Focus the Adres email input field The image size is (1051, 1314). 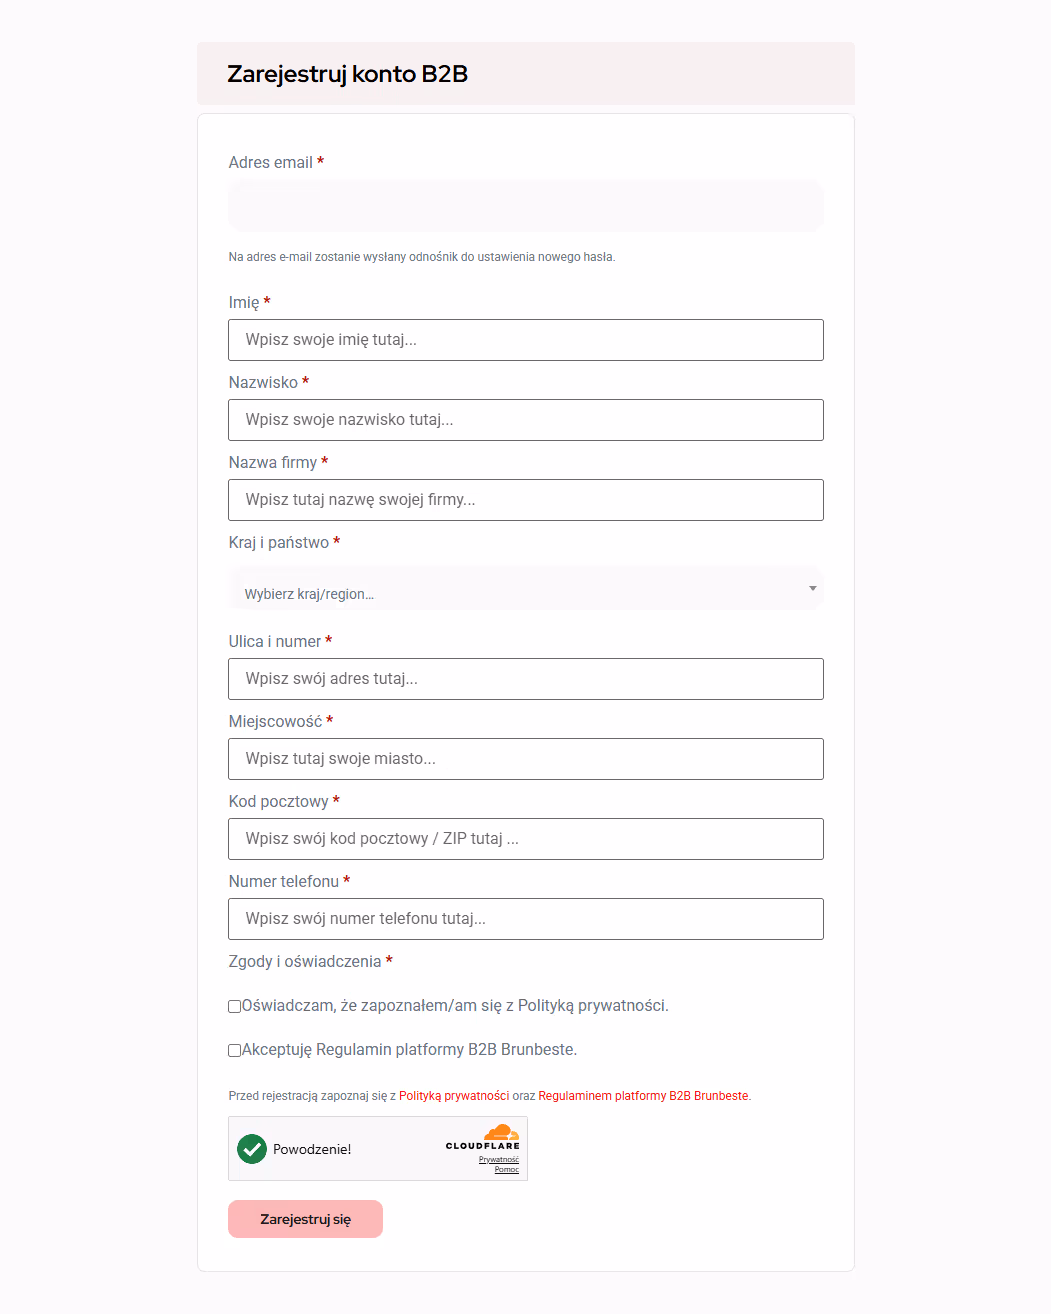[x=526, y=206]
